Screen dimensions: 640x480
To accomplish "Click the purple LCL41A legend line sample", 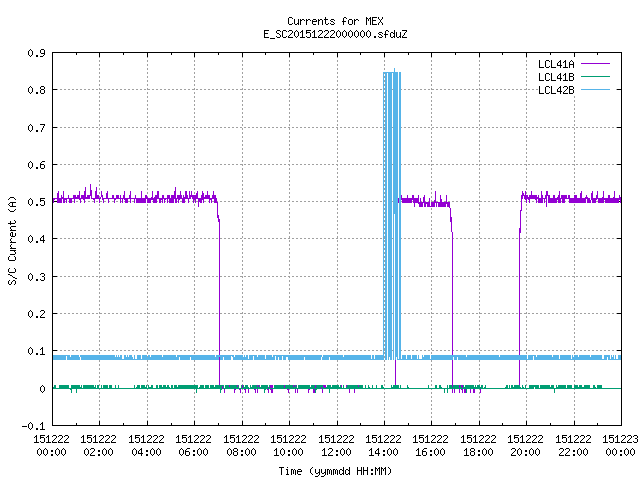I will 595,64.
